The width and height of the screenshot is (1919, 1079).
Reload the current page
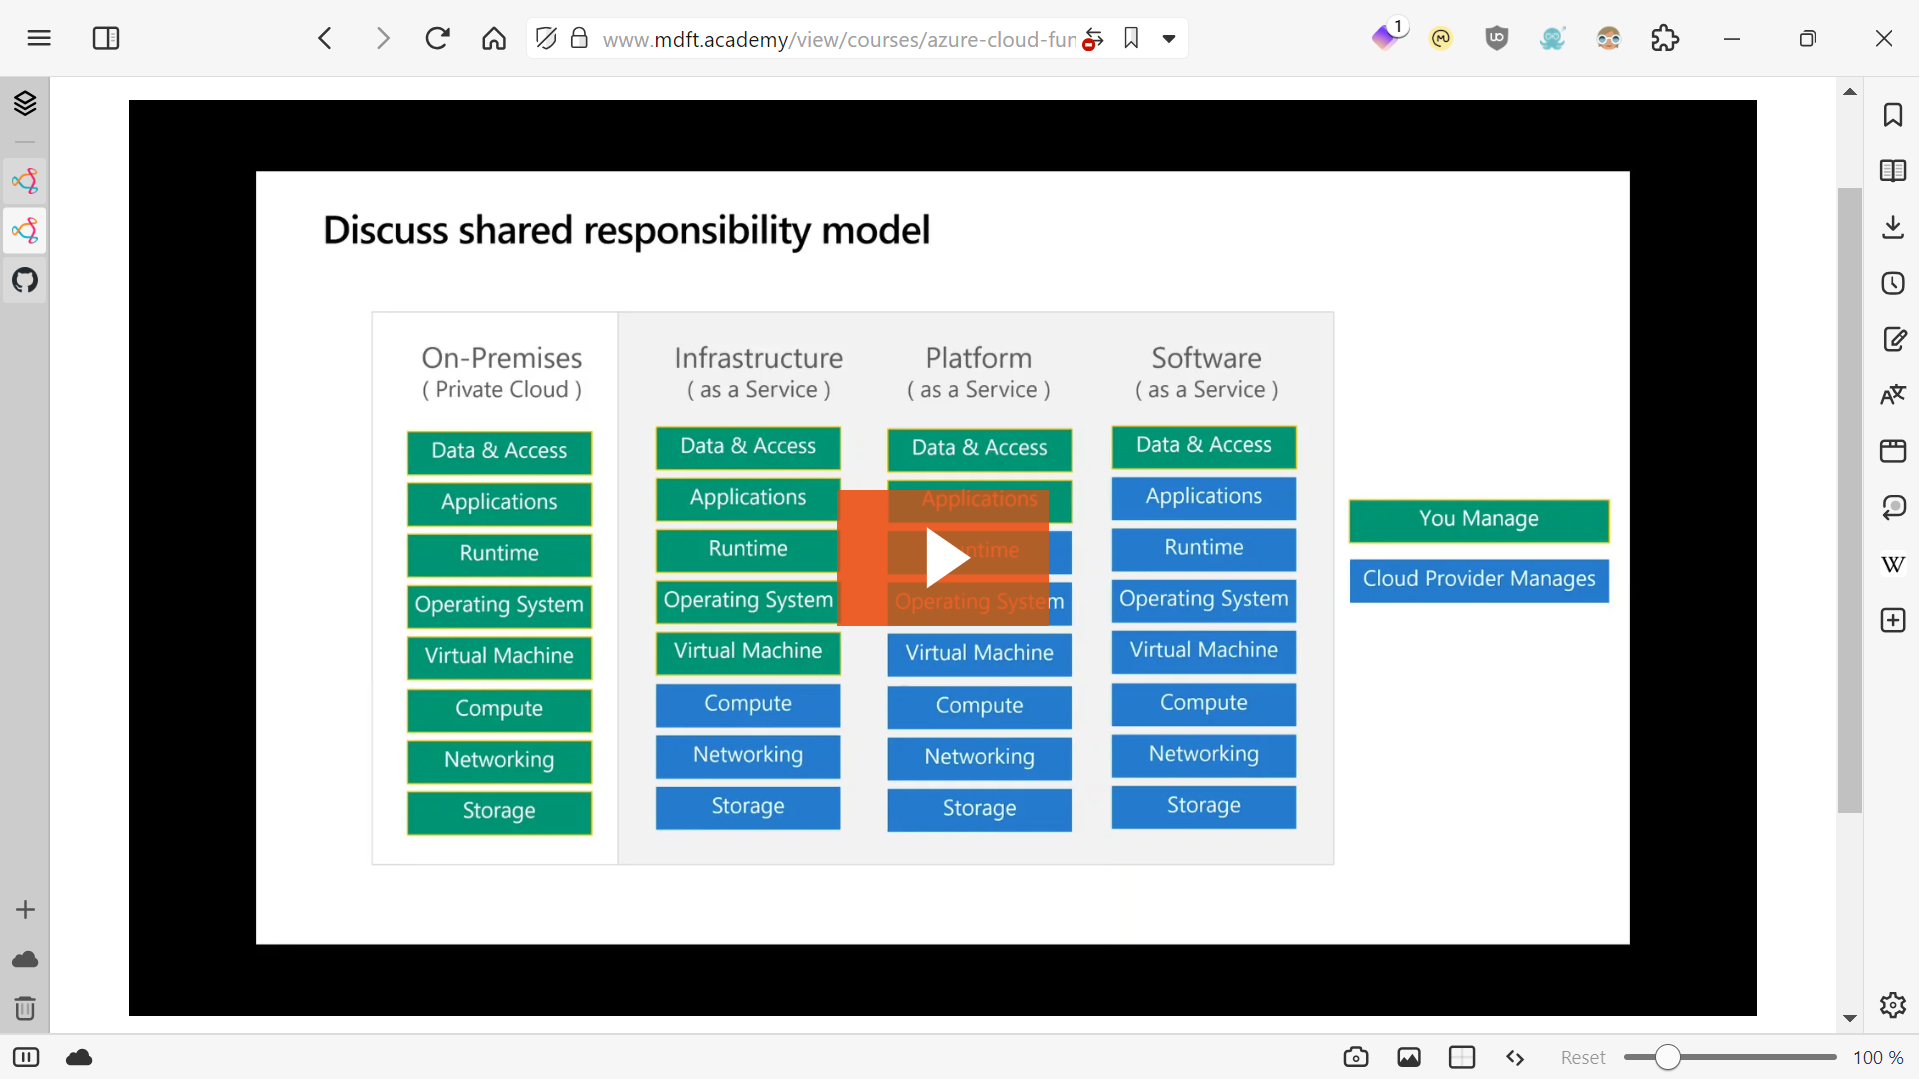click(x=437, y=38)
